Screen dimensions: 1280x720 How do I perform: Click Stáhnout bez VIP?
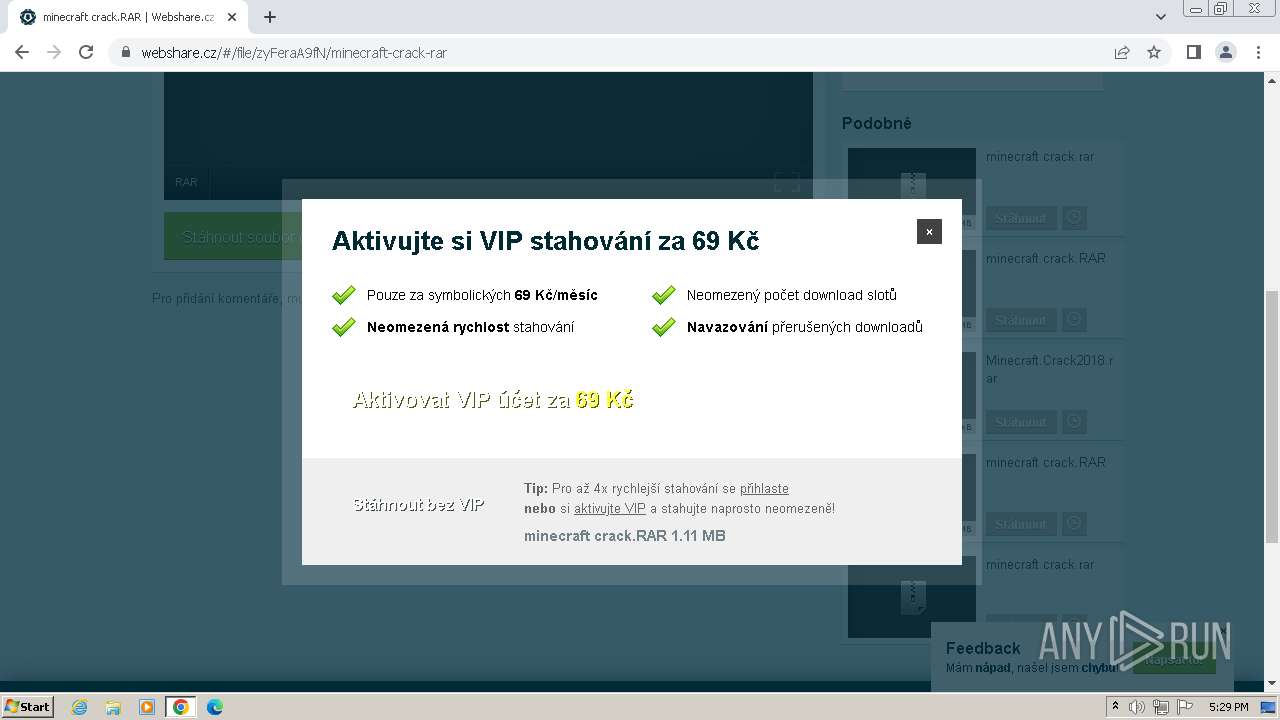click(419, 505)
